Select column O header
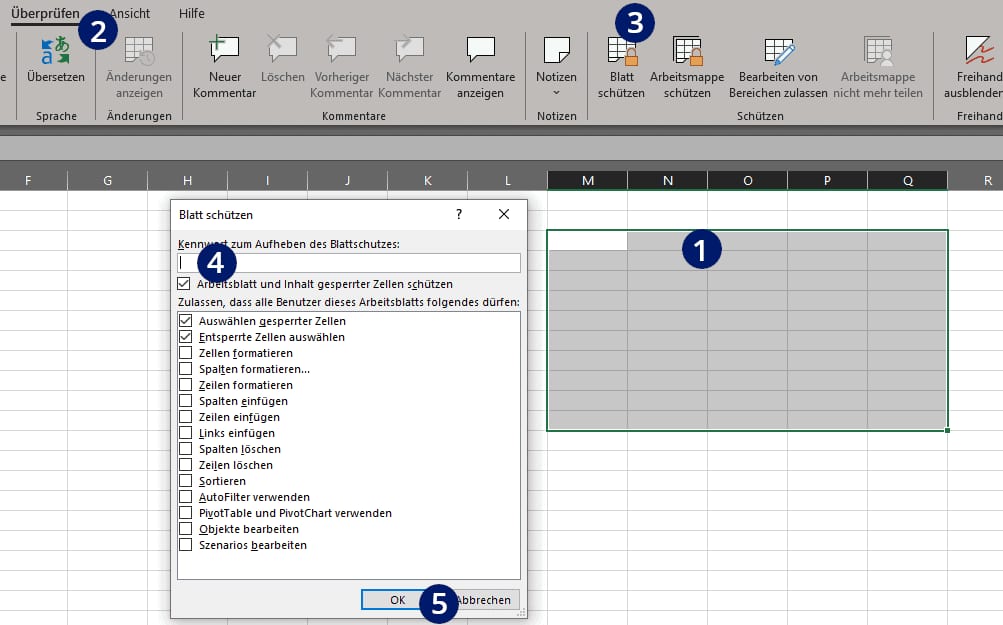Image resolution: width=1003 pixels, height=625 pixels. 747,180
